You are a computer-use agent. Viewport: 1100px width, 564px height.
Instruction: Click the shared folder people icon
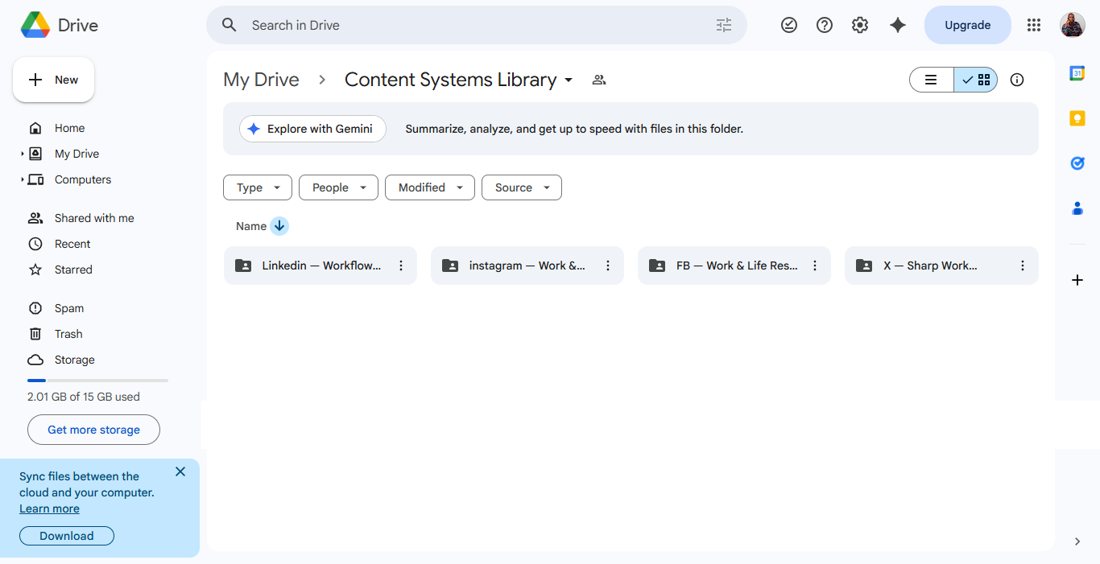click(x=598, y=80)
